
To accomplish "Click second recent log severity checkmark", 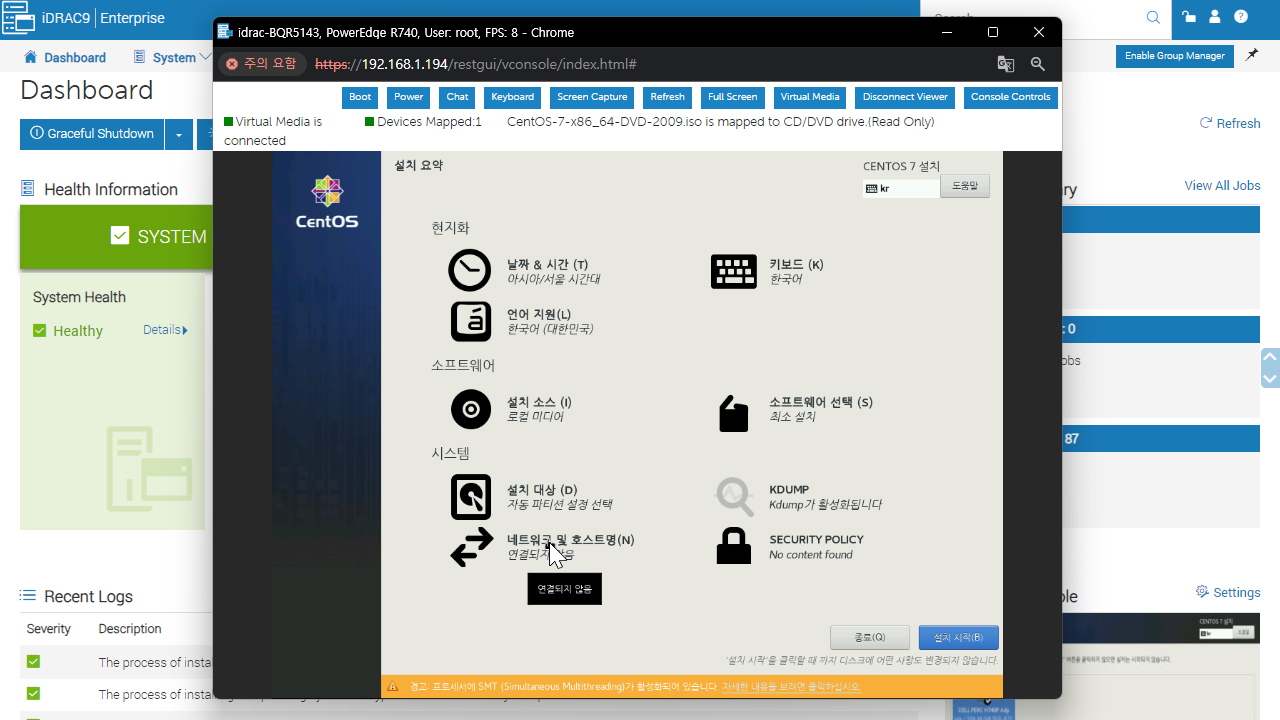I will coord(33,694).
